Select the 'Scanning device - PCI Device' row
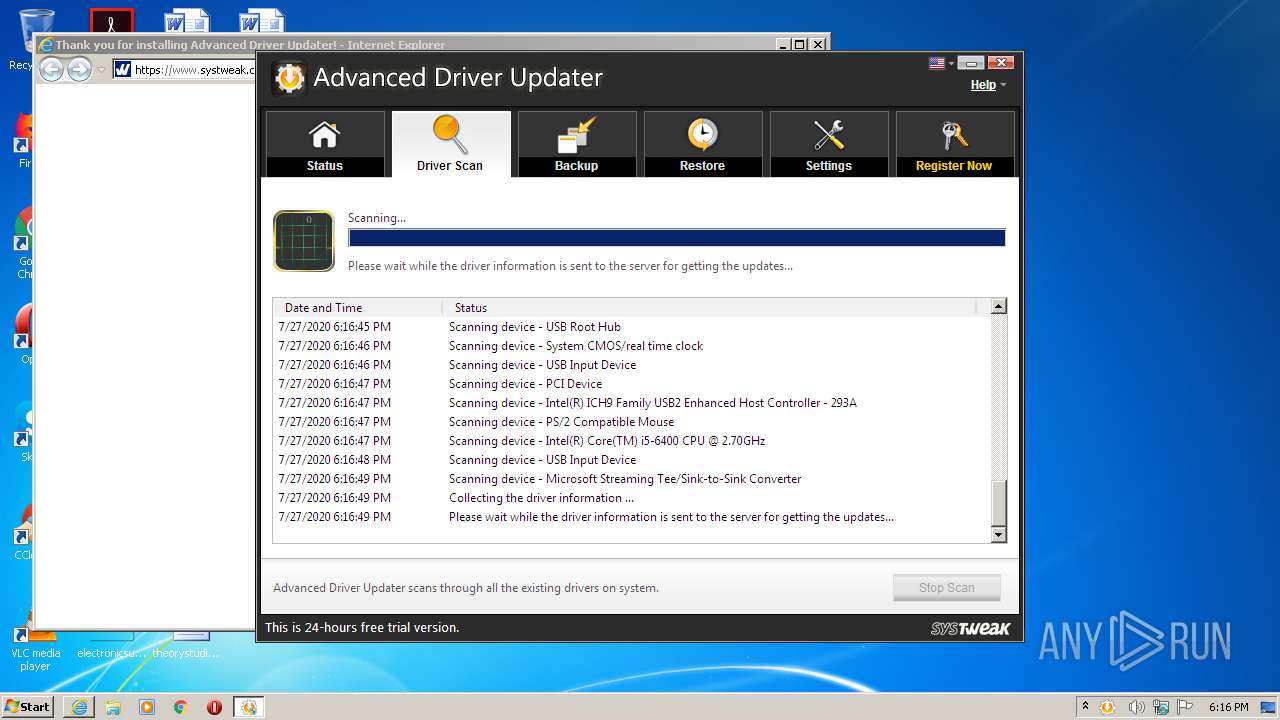Image resolution: width=1280 pixels, height=720 pixels. pyautogui.click(x=632, y=384)
